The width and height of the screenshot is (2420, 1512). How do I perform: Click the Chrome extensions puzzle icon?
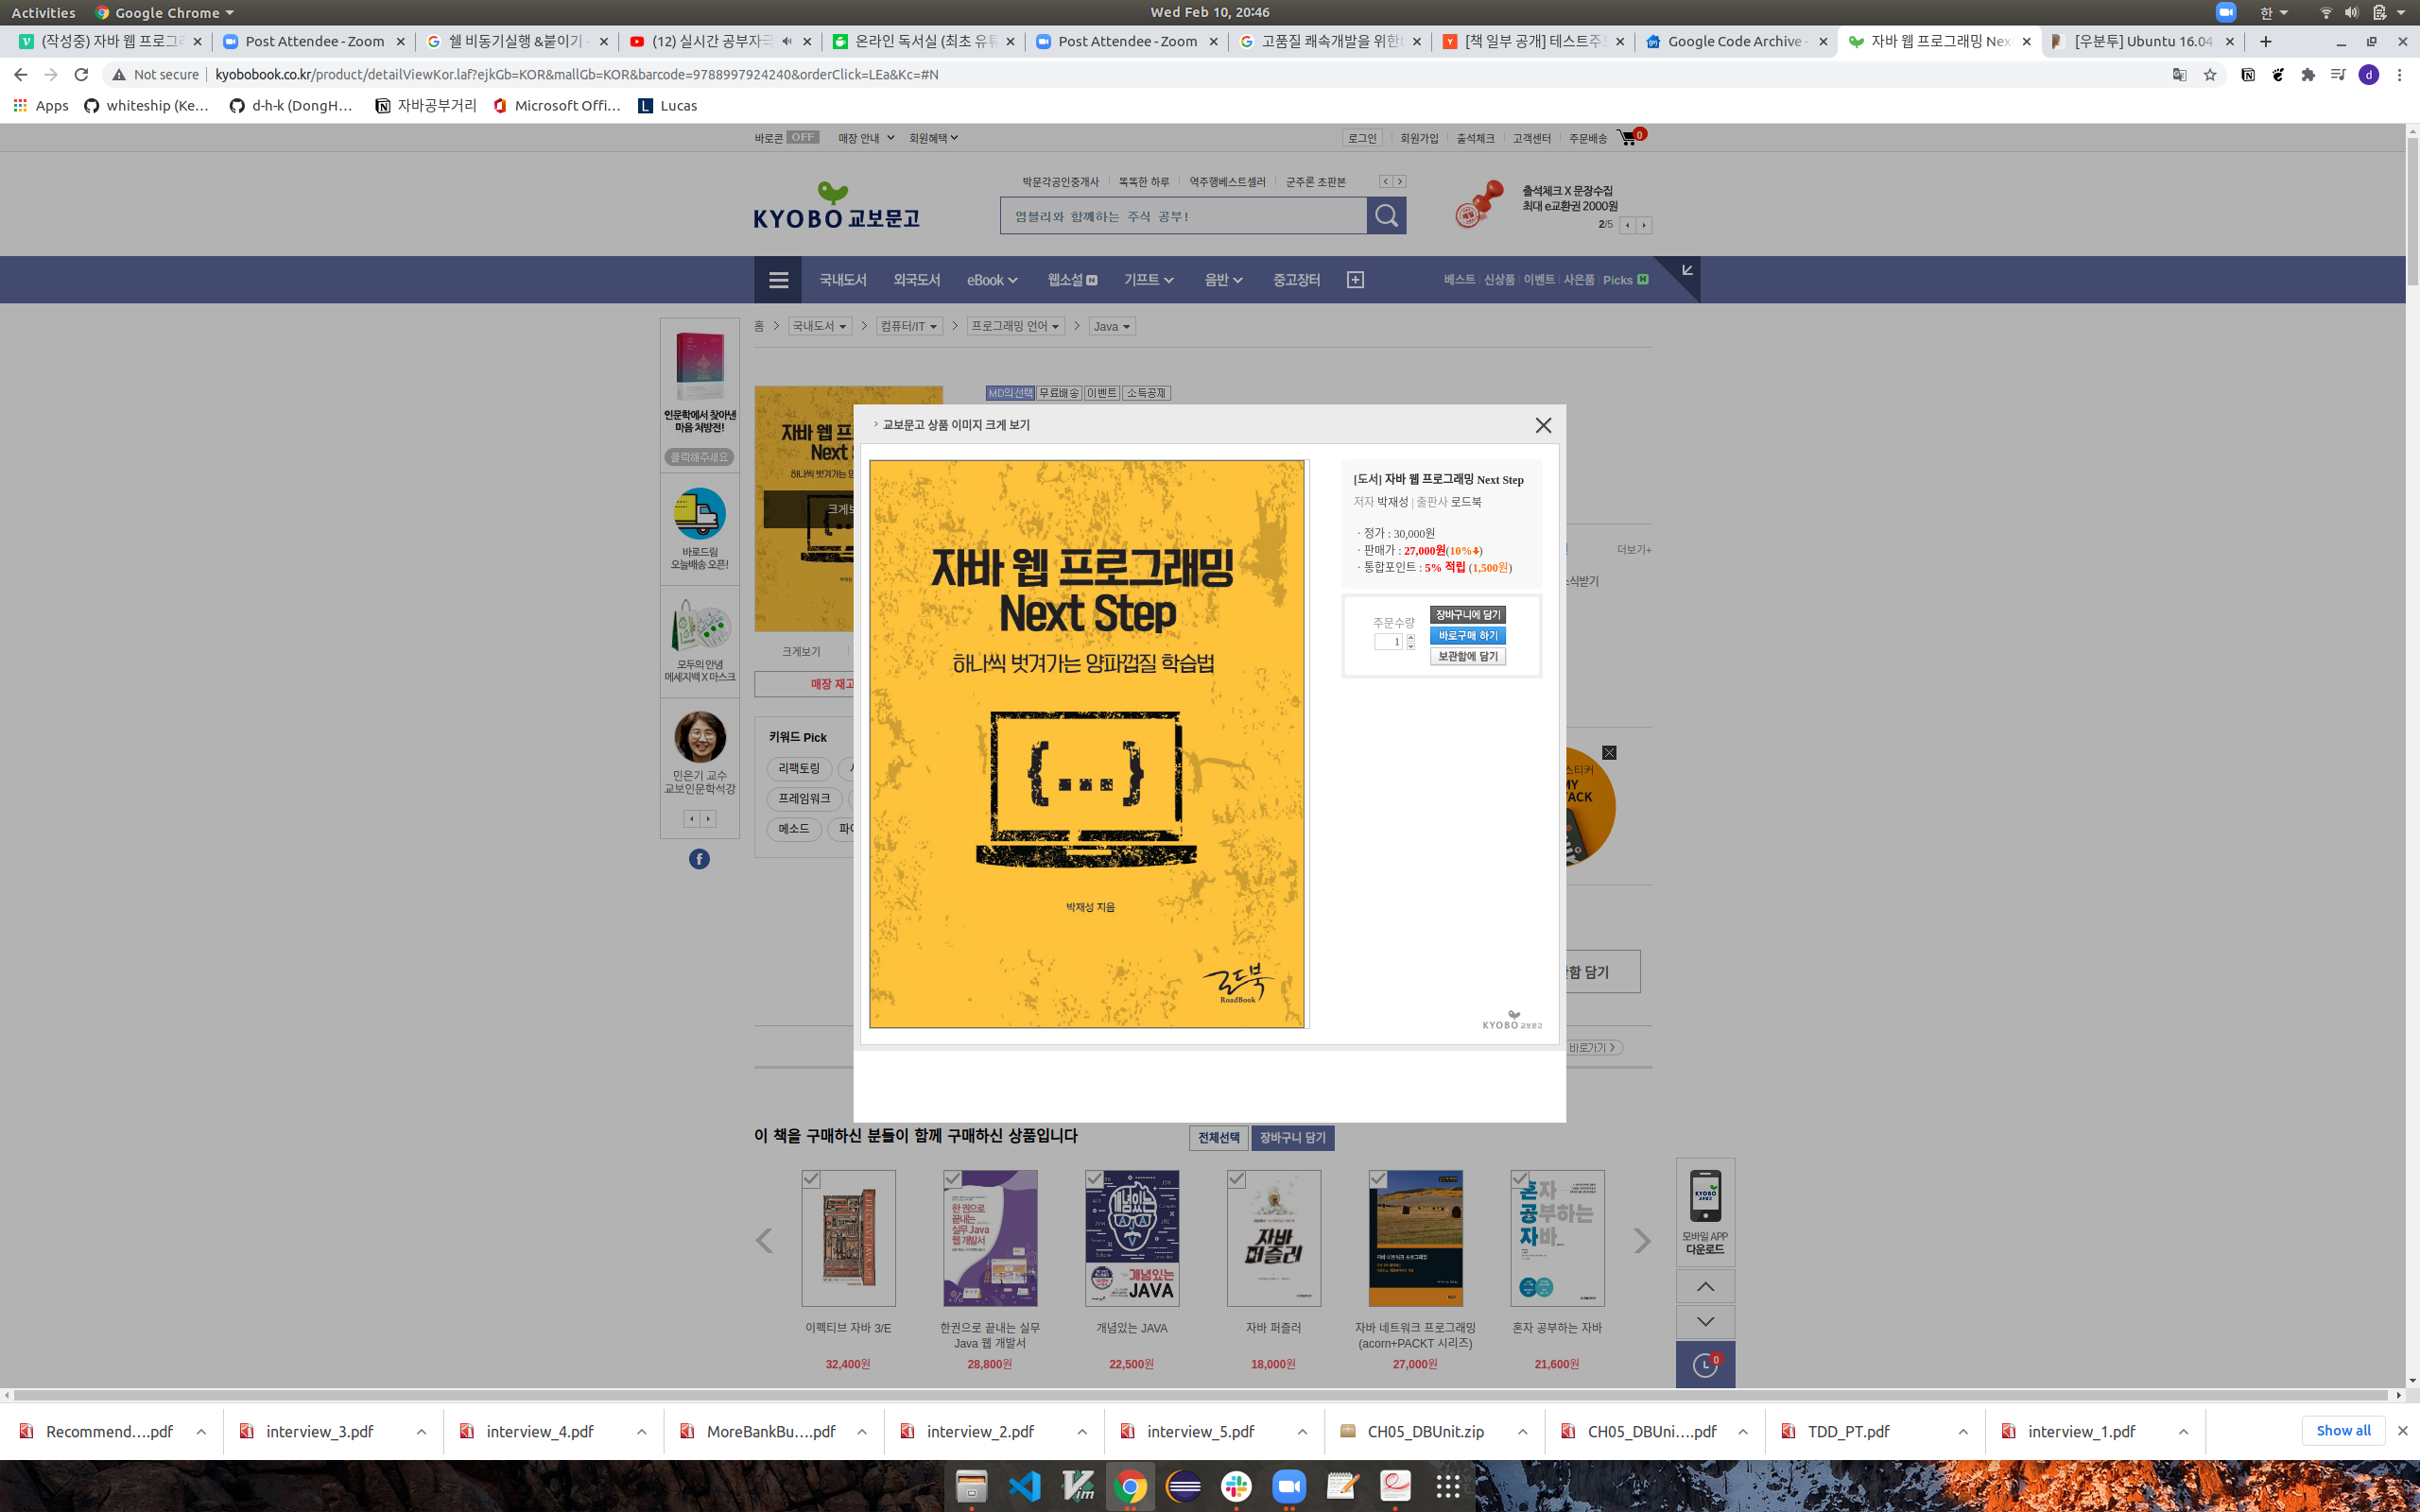2308,74
